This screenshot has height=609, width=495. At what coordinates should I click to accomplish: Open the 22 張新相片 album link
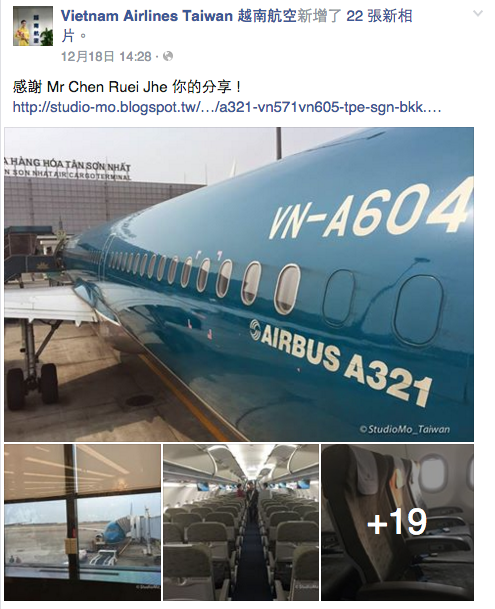(379, 16)
